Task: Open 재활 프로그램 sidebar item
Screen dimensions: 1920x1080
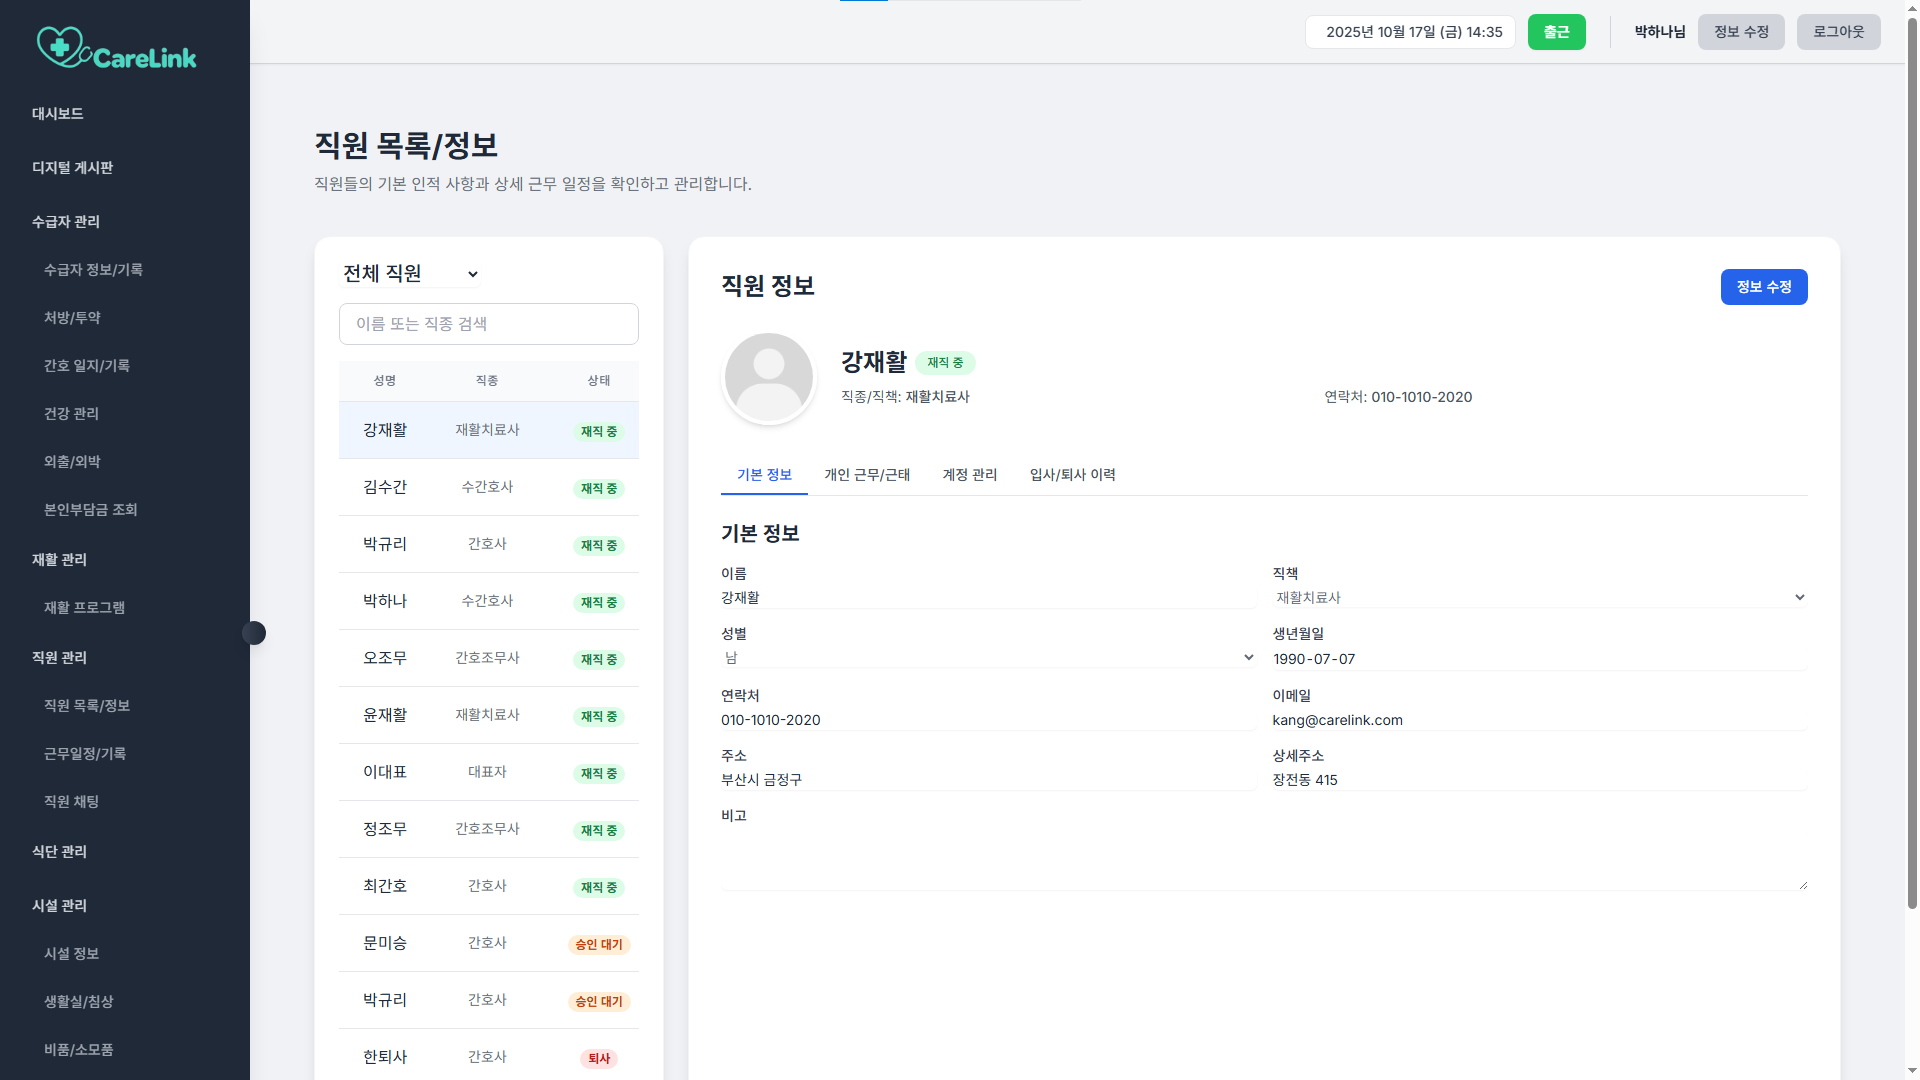Action: (84, 608)
